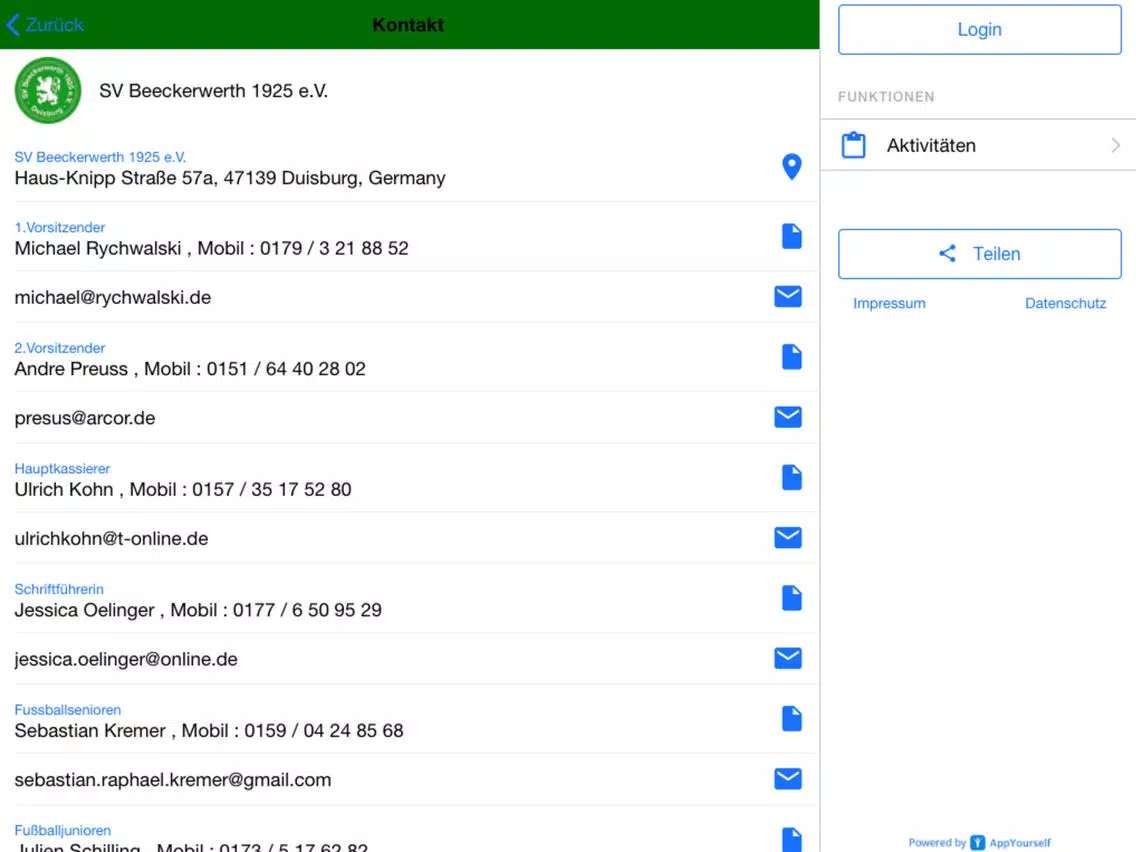The height and width of the screenshot is (852, 1136).
Task: Click the Kontakt page title
Action: (x=408, y=25)
